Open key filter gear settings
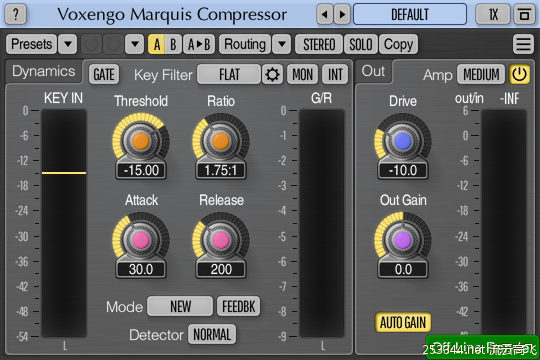 pos(272,74)
